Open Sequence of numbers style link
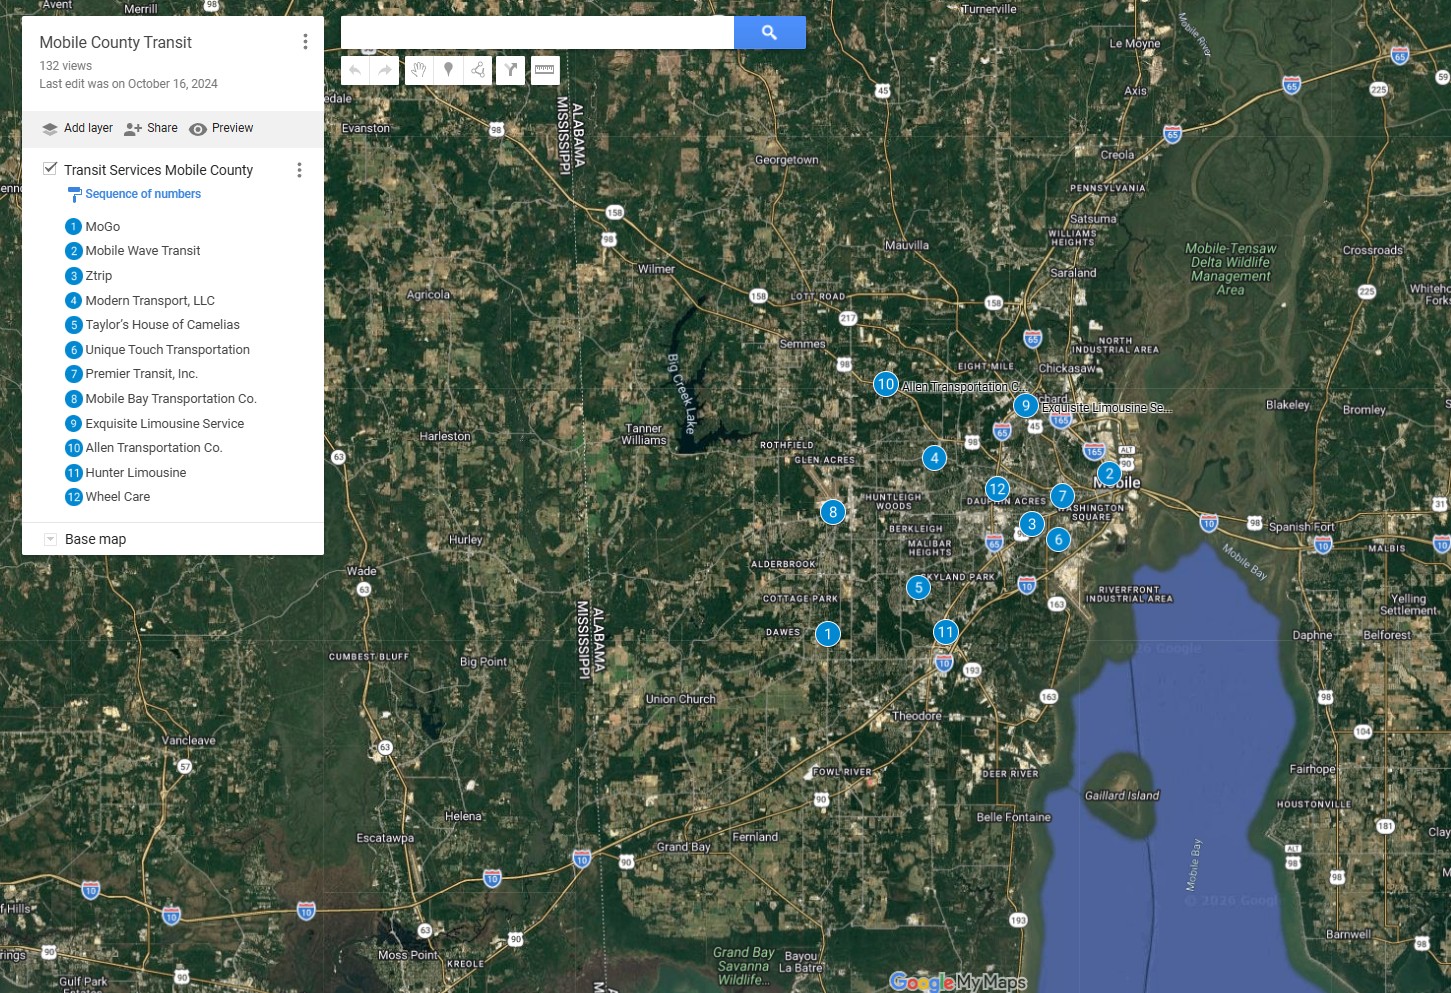The height and width of the screenshot is (993, 1451). pos(143,194)
